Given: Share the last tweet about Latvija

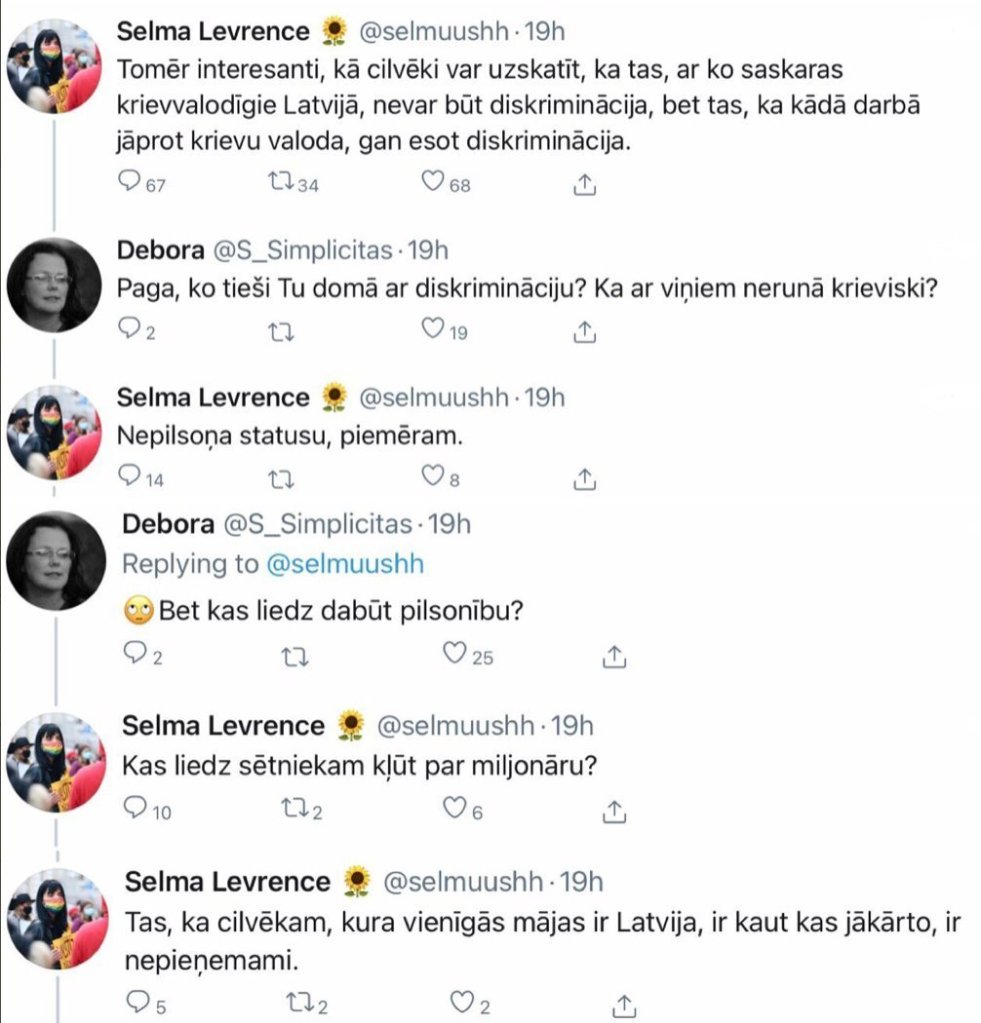Looking at the screenshot, I should pyautogui.click(x=623, y=1002).
